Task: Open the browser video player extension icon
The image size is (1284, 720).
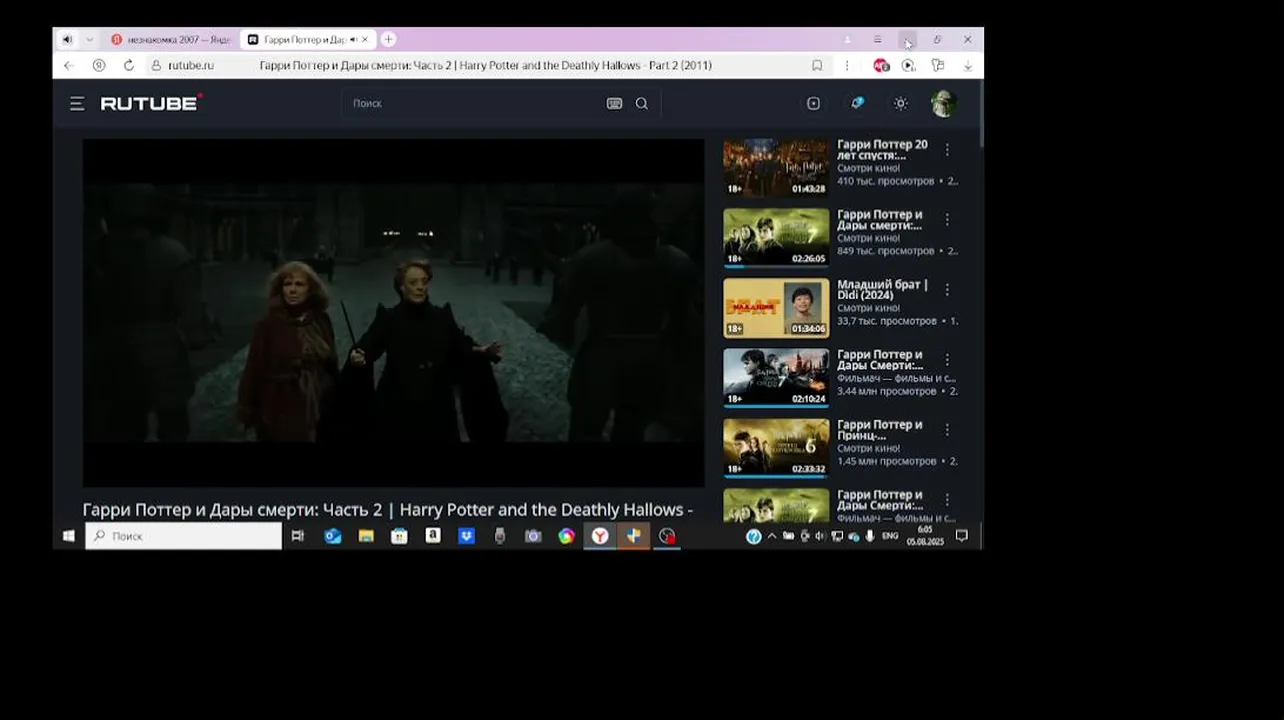Action: click(x=908, y=65)
